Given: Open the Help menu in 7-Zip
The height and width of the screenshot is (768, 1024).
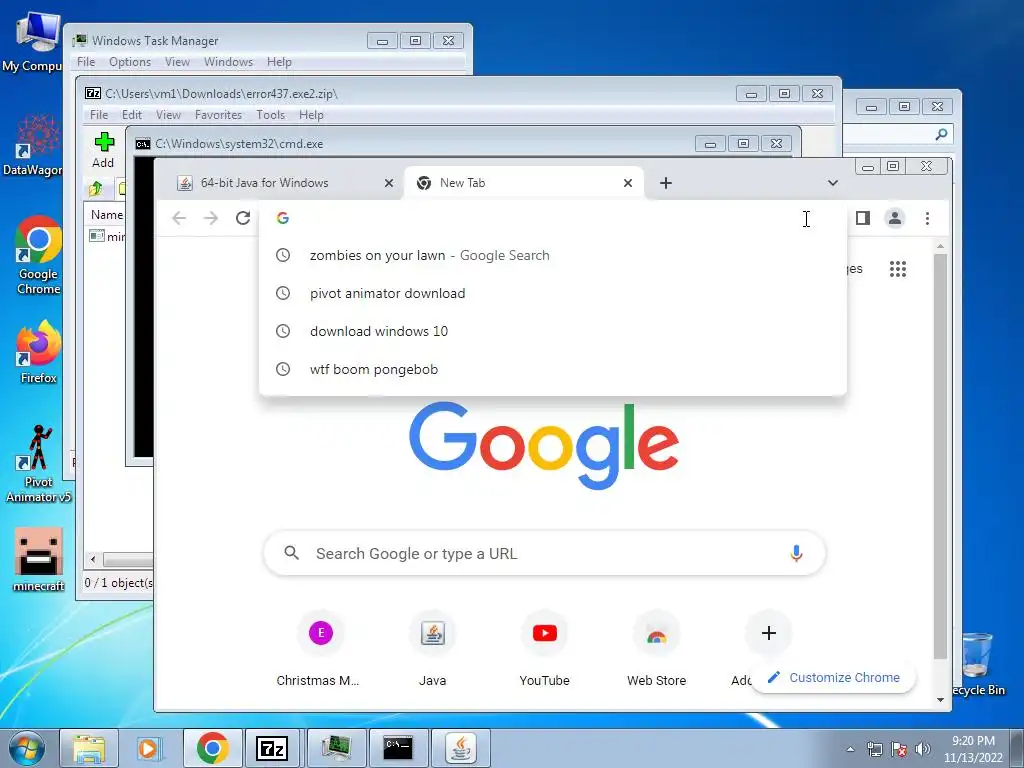Looking at the screenshot, I should [x=311, y=115].
